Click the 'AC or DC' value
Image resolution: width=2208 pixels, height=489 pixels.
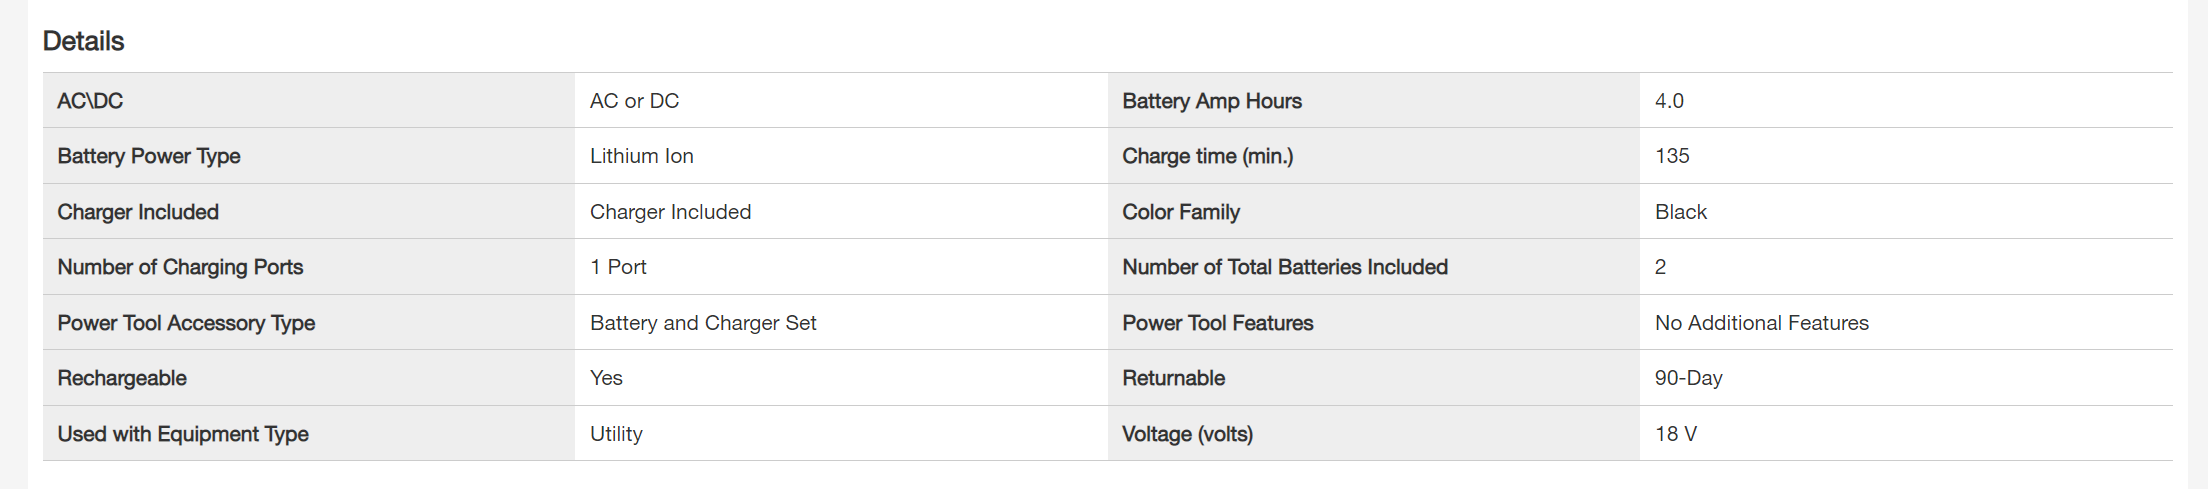634,101
